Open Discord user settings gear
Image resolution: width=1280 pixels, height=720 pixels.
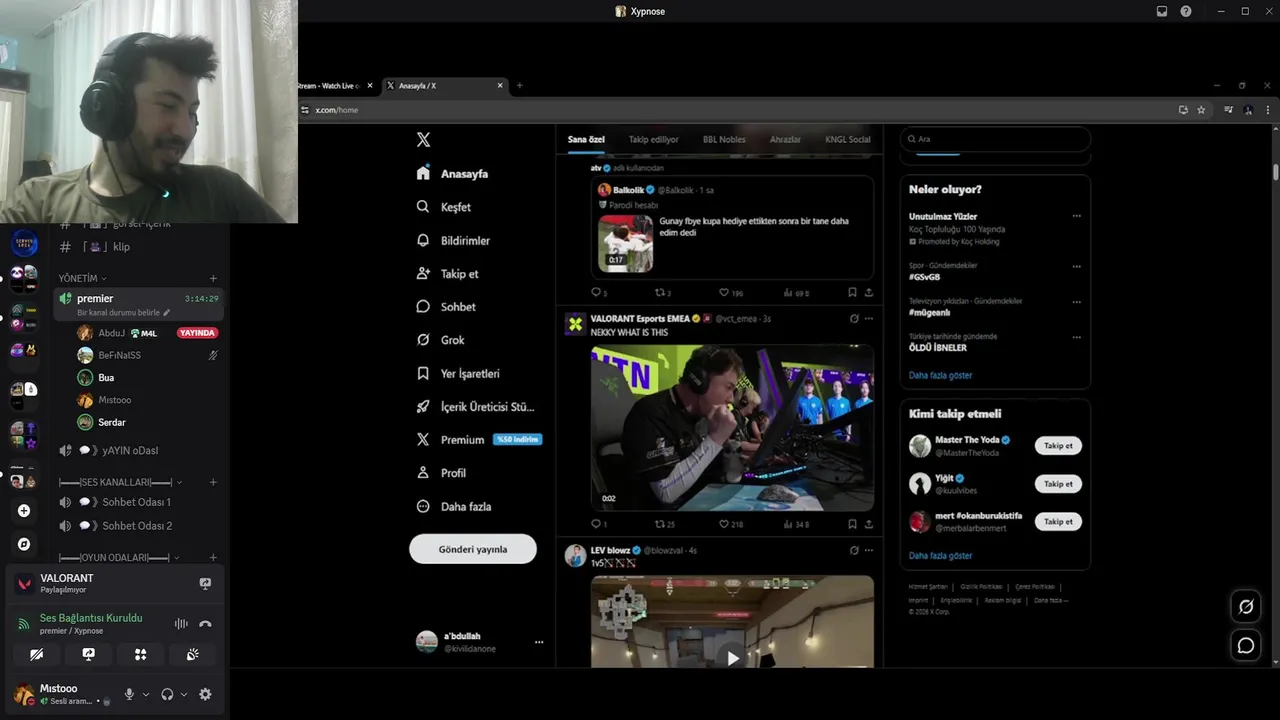click(x=205, y=694)
